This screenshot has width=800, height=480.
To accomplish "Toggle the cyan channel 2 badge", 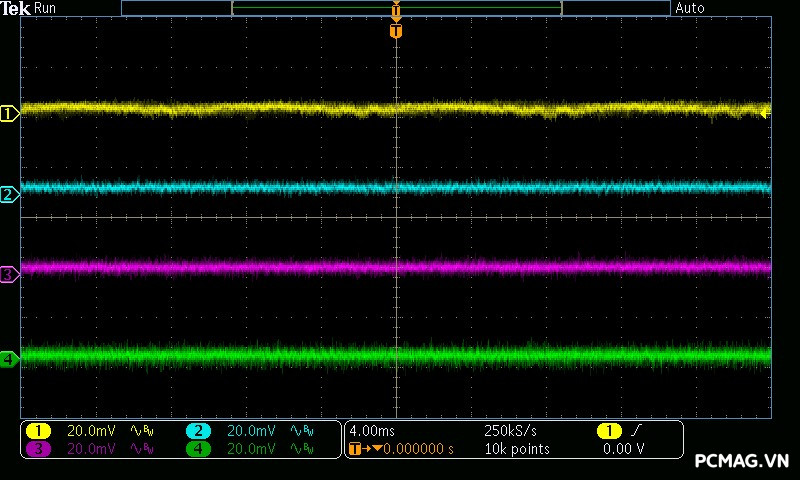I will pos(198,431).
